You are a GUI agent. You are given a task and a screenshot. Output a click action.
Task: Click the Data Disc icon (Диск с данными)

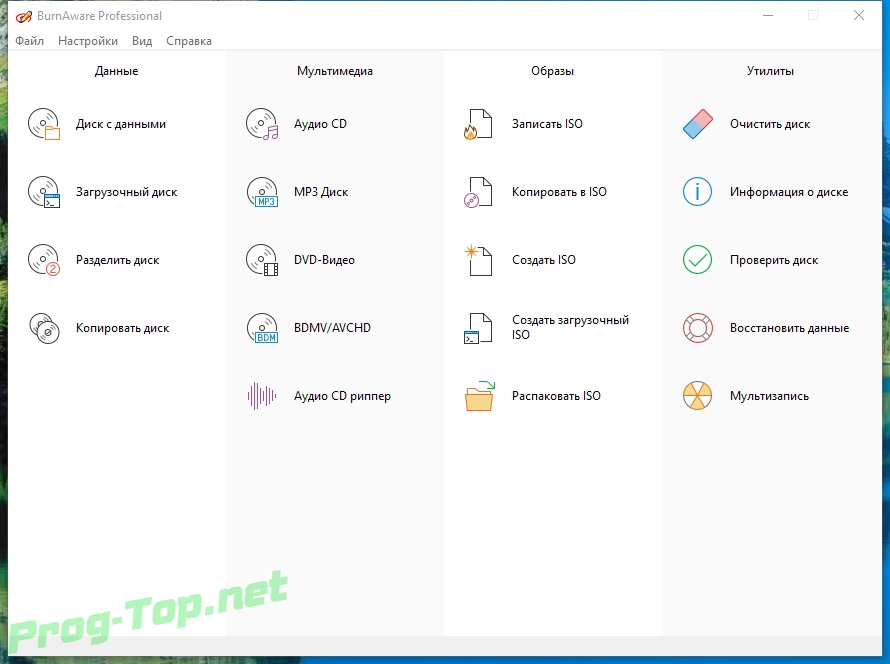44,124
